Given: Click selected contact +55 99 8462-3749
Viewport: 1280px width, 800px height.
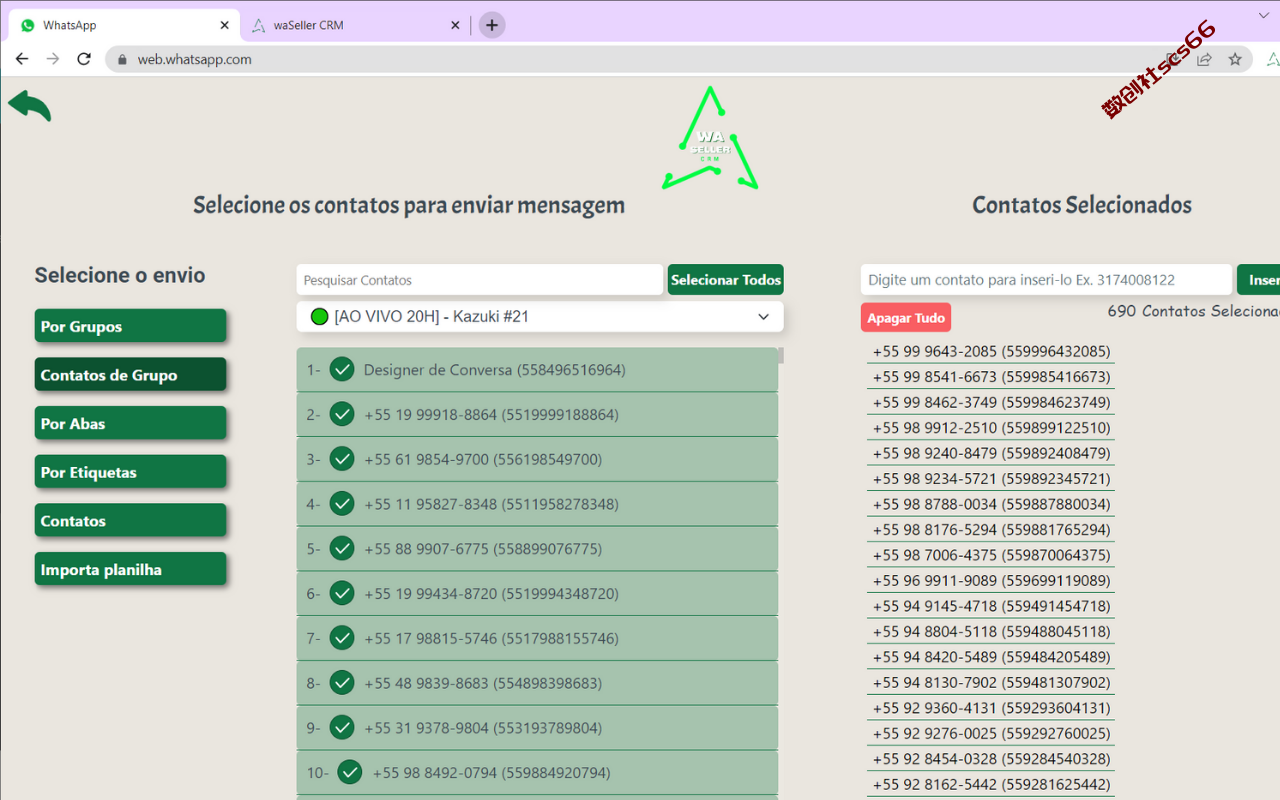Looking at the screenshot, I should [x=991, y=402].
